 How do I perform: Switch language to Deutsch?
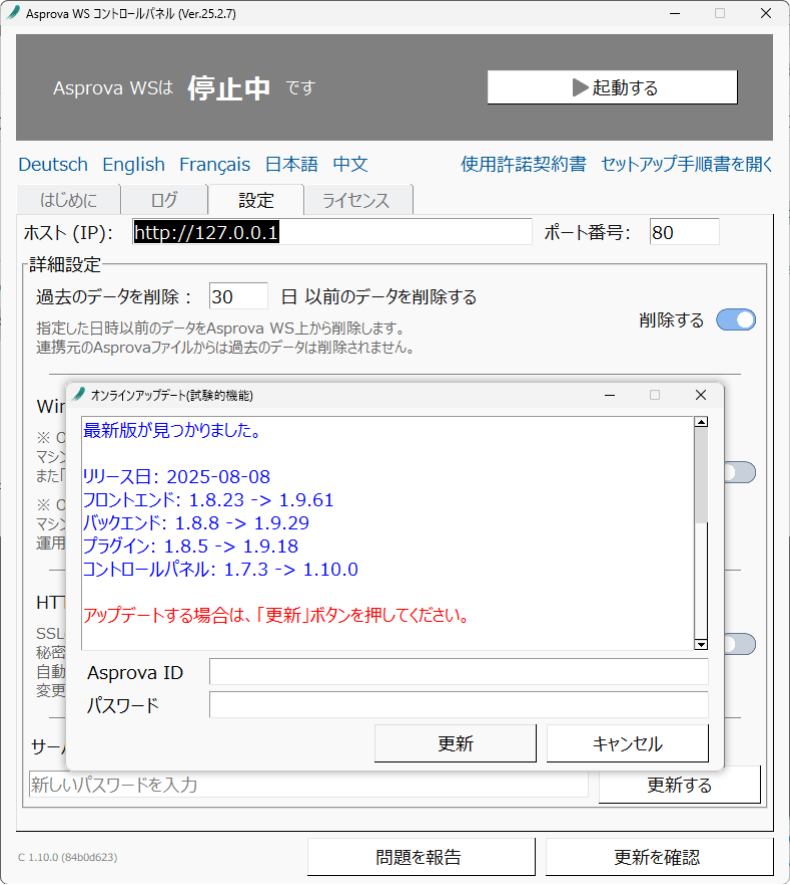pos(53,165)
